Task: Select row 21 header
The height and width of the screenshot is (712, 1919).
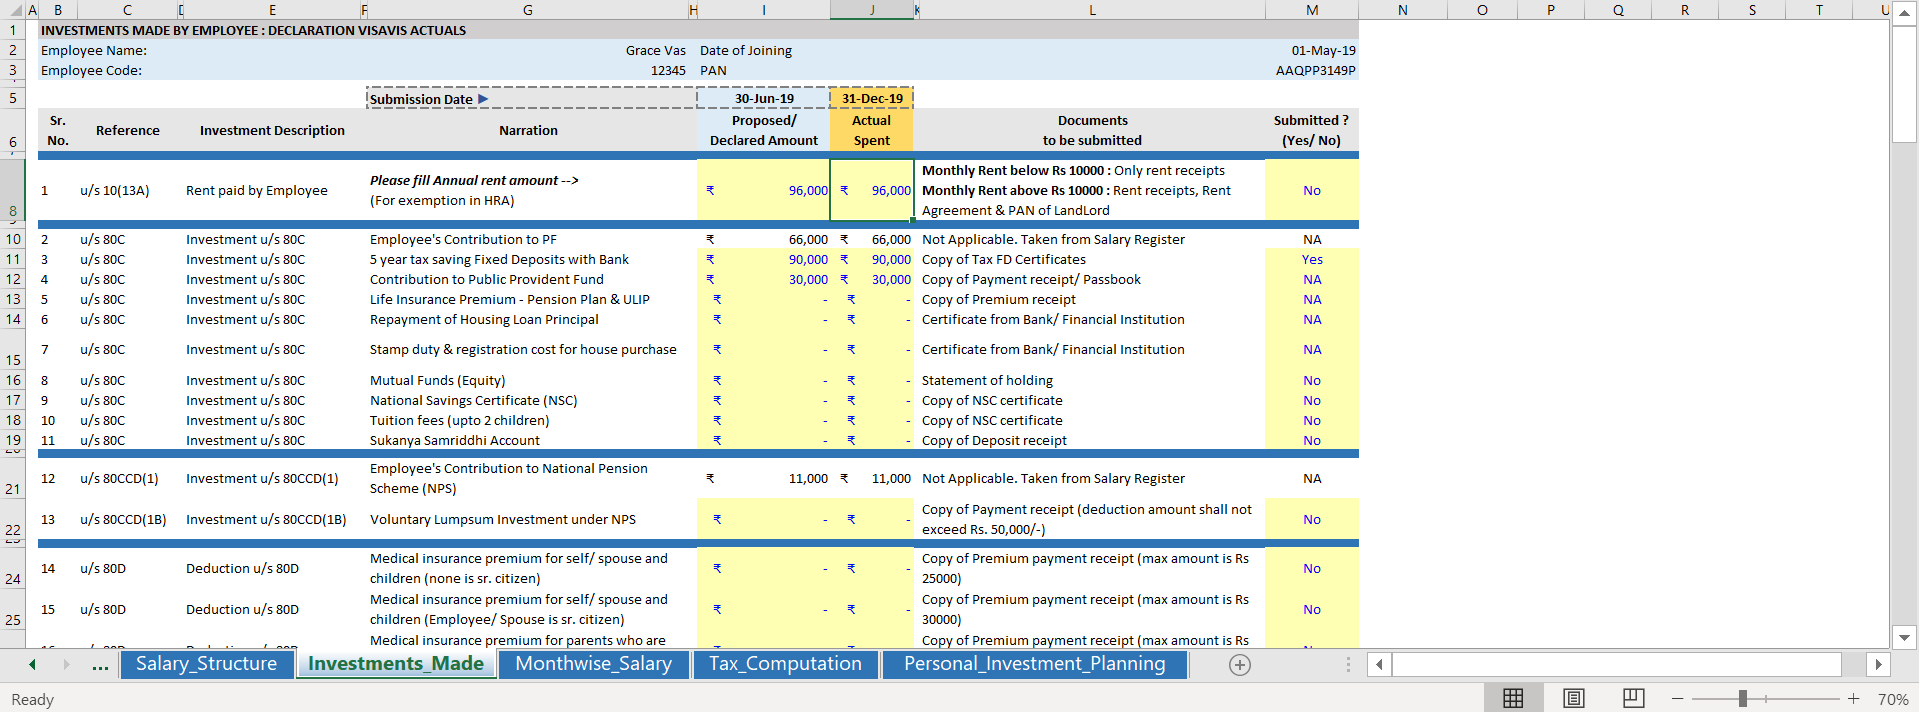Action: tap(13, 479)
